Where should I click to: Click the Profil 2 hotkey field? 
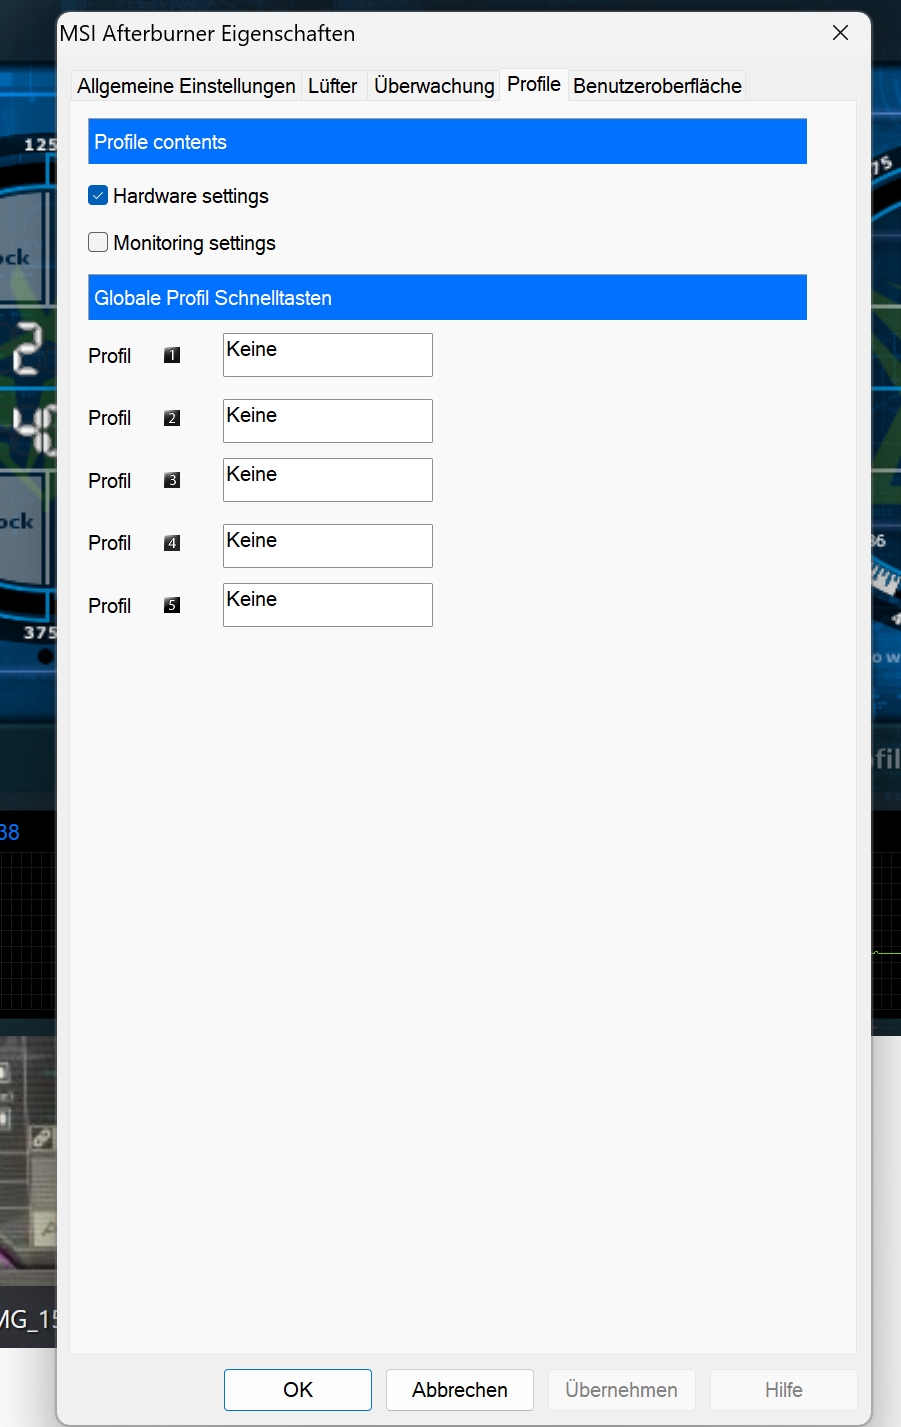click(328, 421)
